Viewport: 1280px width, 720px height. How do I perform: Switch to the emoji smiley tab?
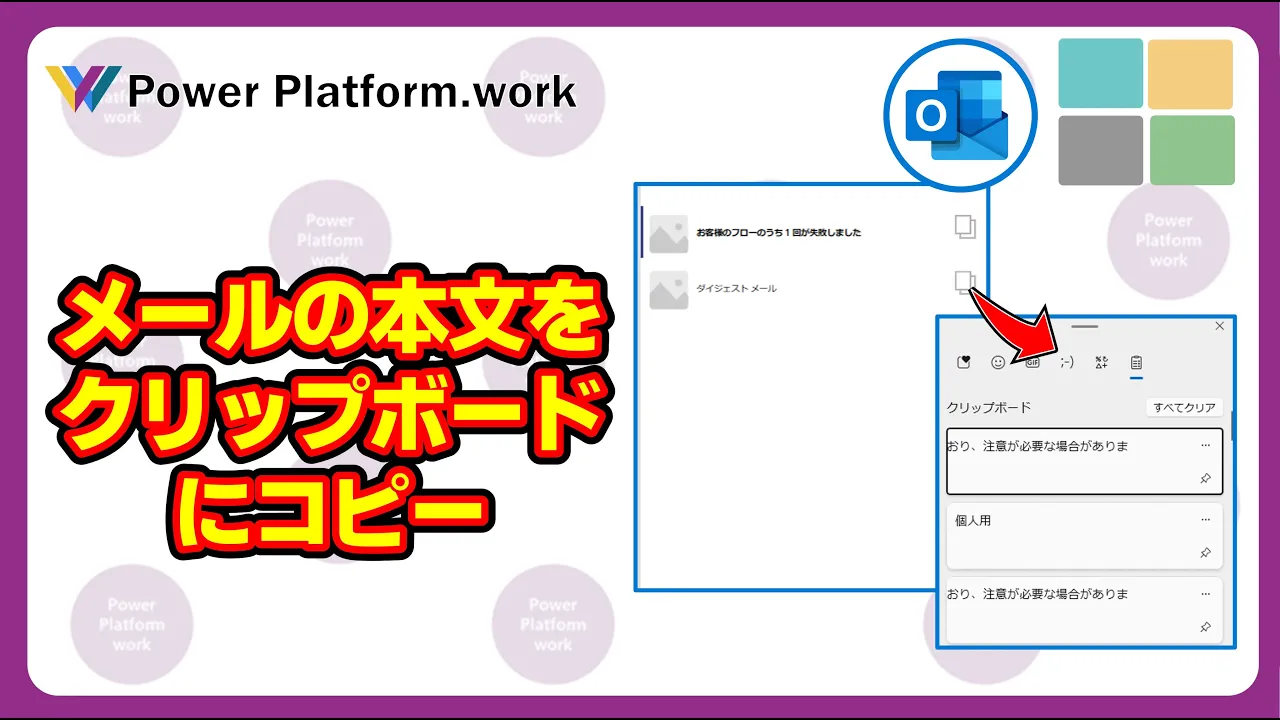998,363
